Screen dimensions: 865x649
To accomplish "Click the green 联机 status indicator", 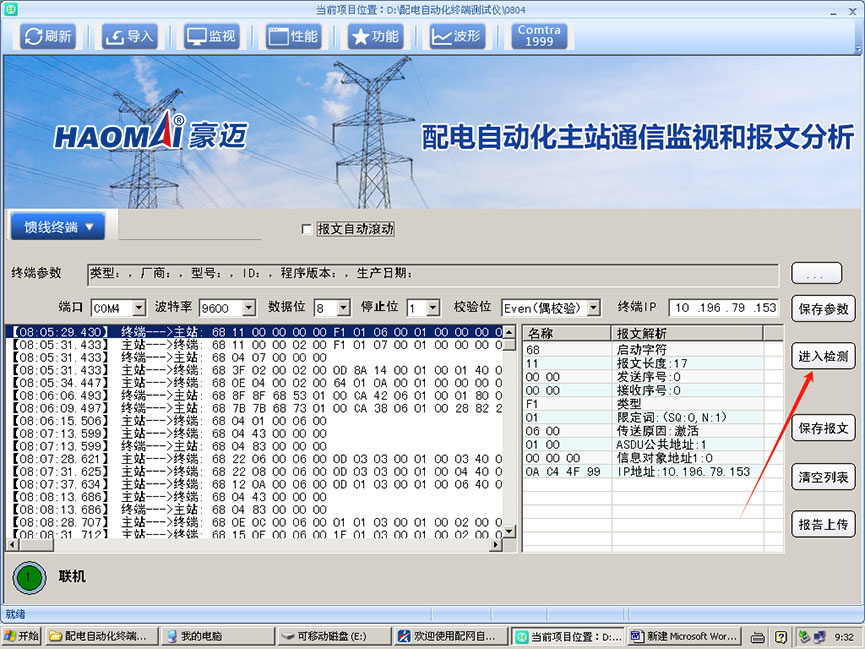I will pyautogui.click(x=30, y=577).
